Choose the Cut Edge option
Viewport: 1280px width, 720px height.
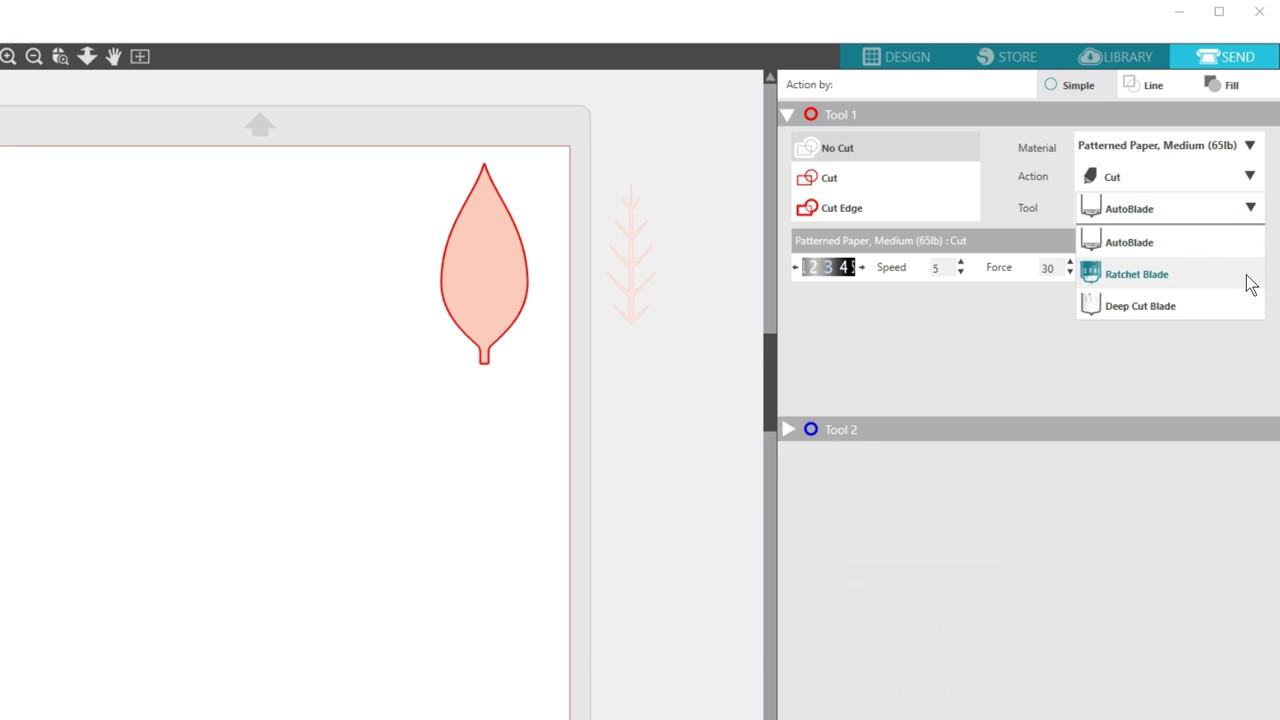(x=886, y=208)
